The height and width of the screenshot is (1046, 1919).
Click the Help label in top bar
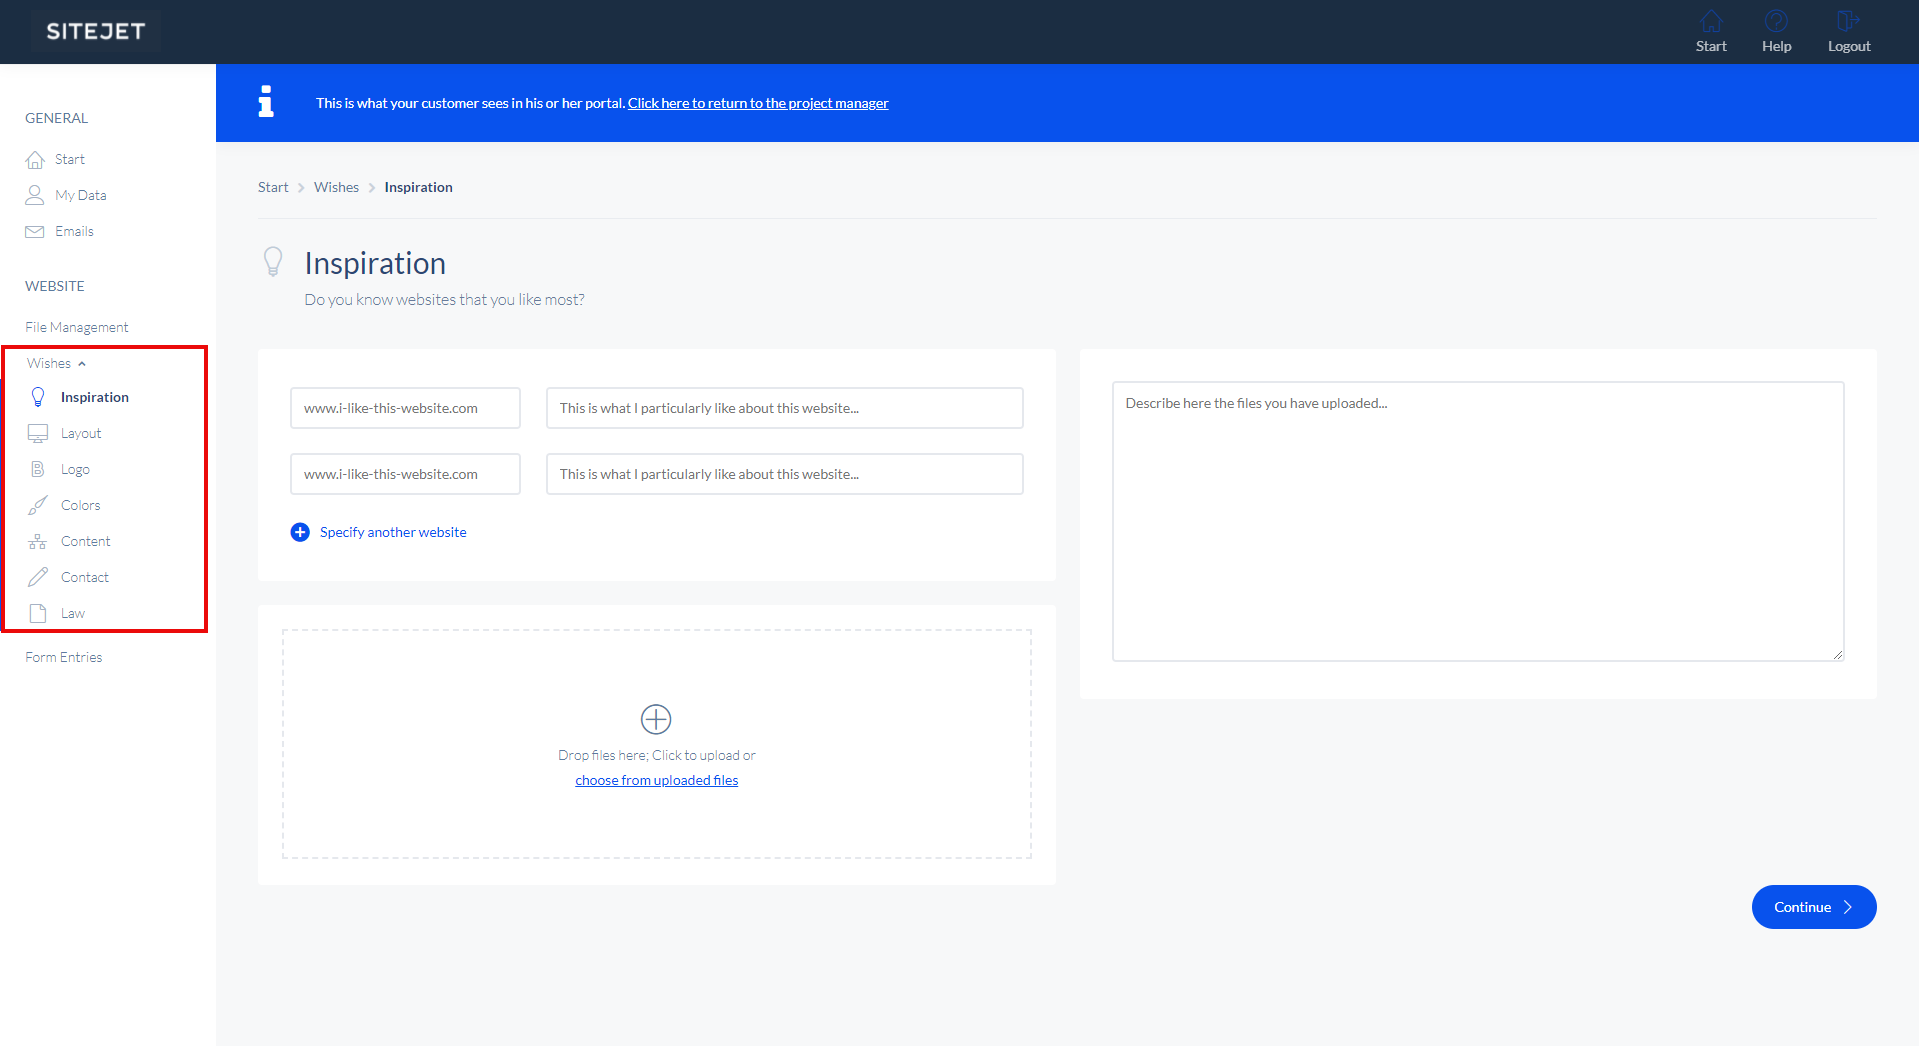pos(1777,46)
